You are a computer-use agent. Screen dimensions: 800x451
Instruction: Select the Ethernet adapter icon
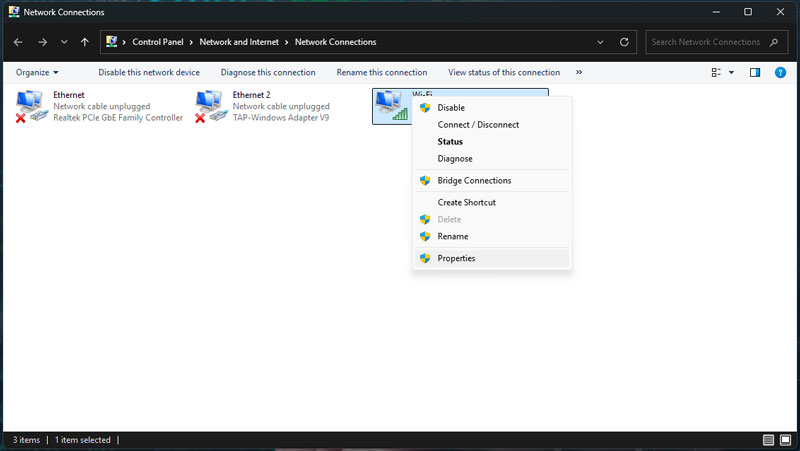click(32, 106)
